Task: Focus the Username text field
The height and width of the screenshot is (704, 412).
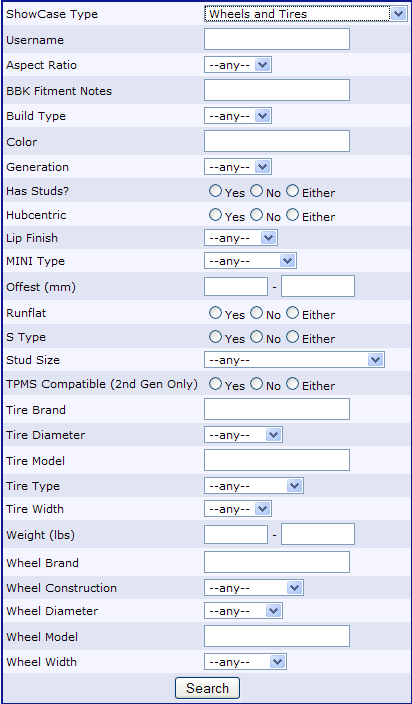Action: tap(277, 39)
